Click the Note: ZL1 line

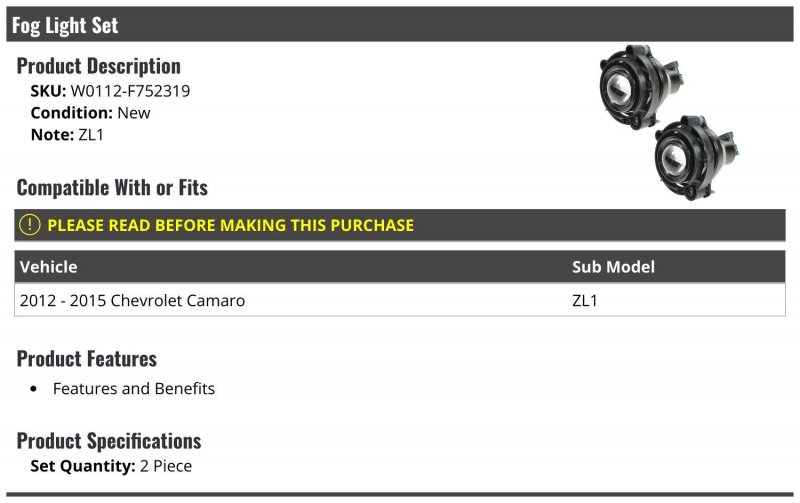67,135
